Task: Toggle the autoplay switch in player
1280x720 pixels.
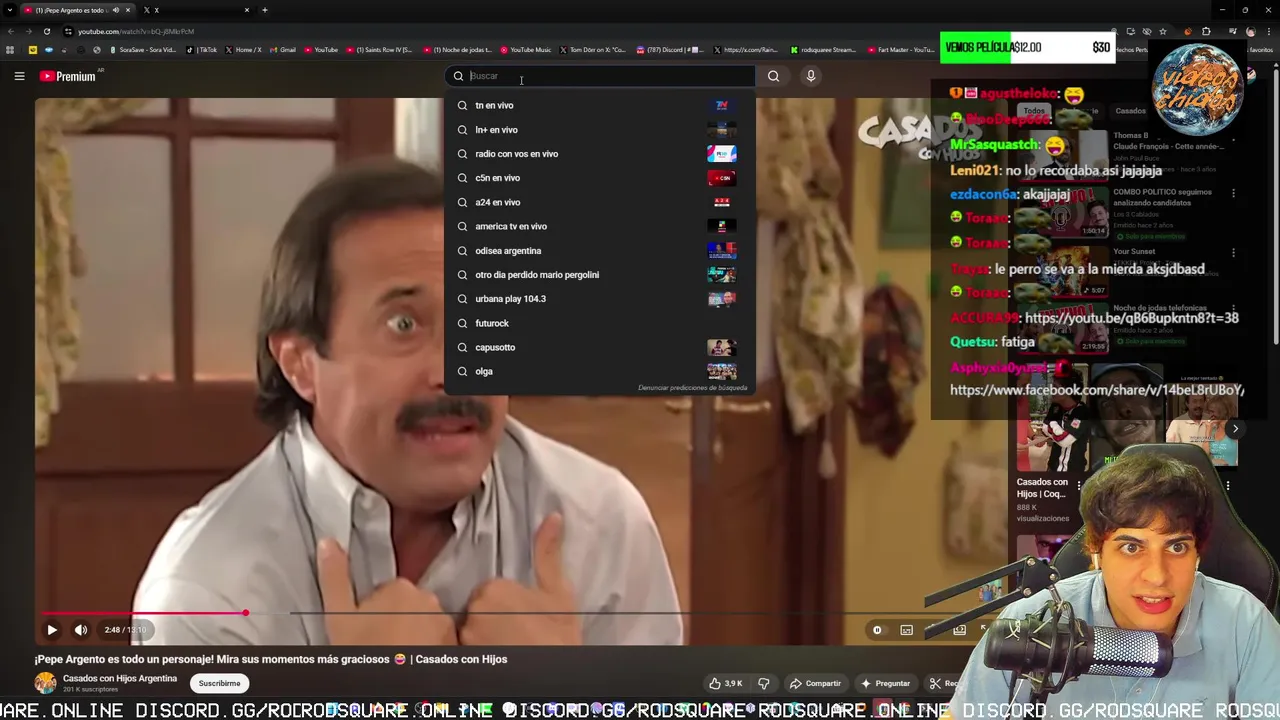Action: tap(877, 630)
